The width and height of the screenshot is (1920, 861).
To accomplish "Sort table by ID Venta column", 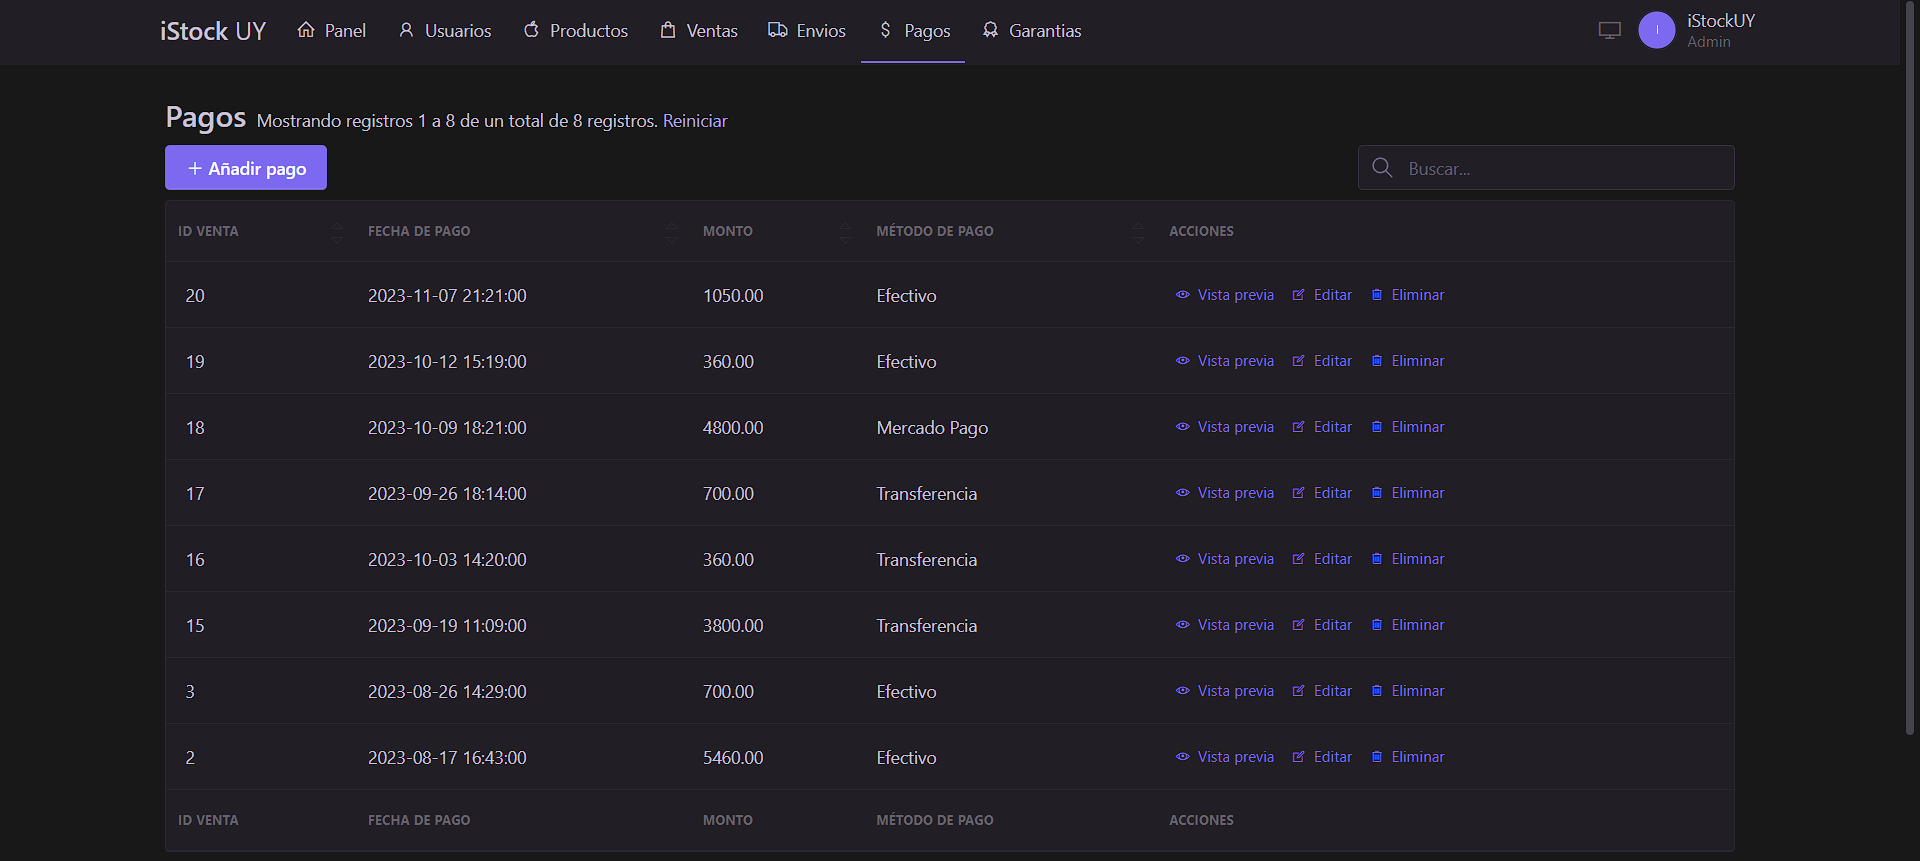I will coord(336,232).
